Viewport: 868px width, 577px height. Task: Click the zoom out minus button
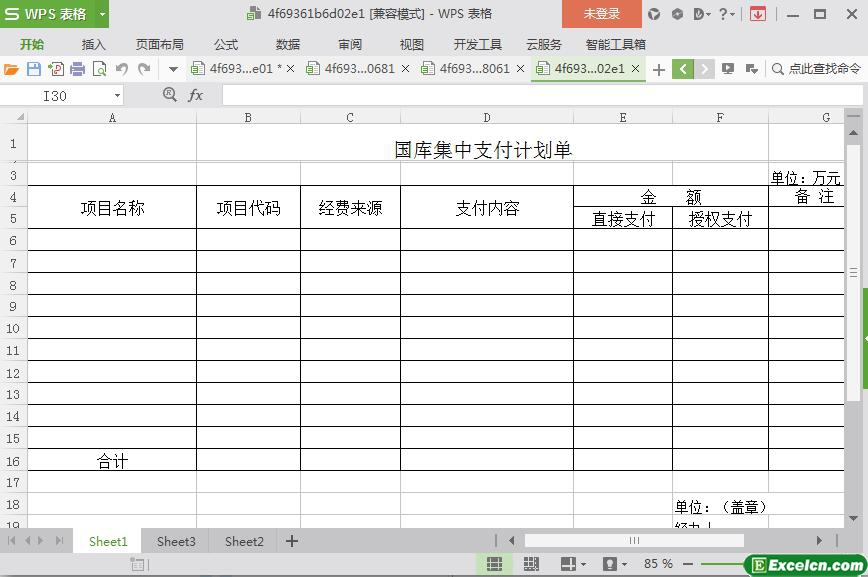686,564
